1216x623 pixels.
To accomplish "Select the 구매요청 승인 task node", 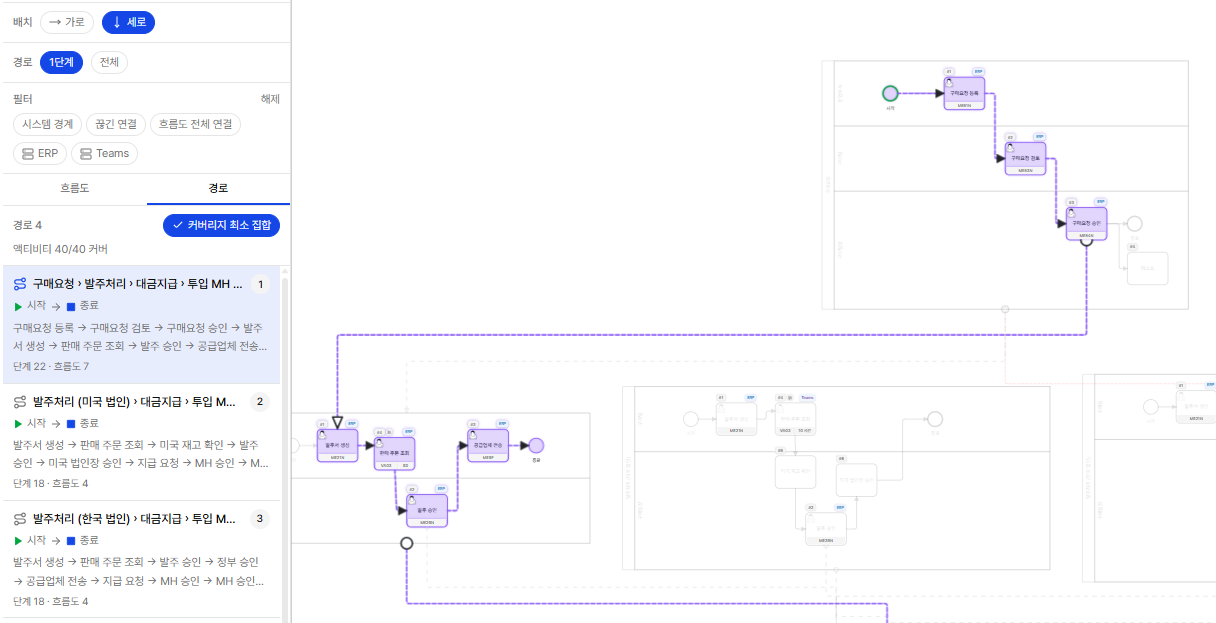I will 1086,223.
